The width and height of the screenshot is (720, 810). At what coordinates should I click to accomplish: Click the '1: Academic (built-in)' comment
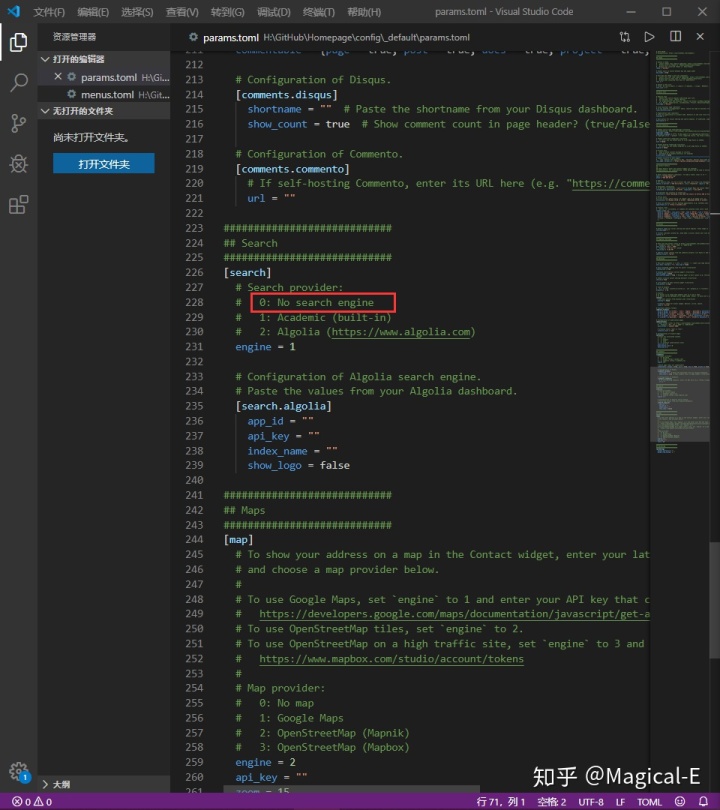[x=325, y=317]
